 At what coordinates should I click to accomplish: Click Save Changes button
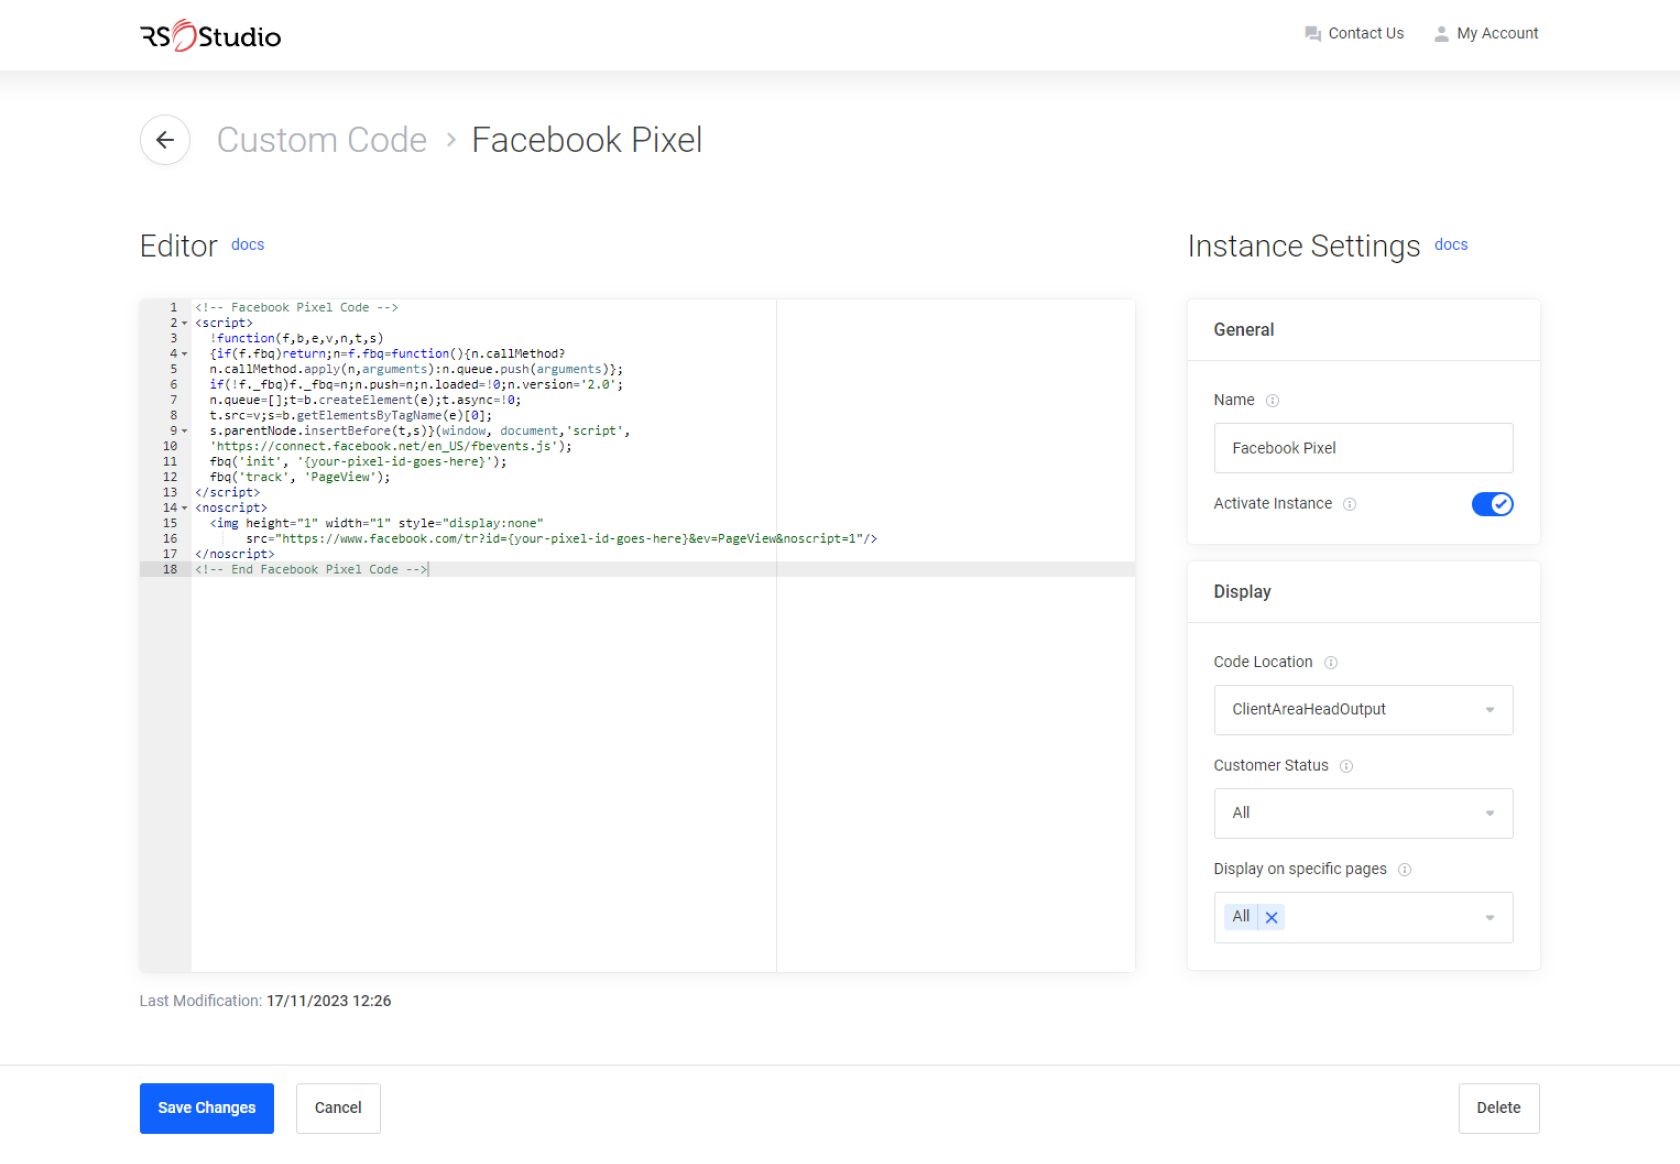point(206,1108)
